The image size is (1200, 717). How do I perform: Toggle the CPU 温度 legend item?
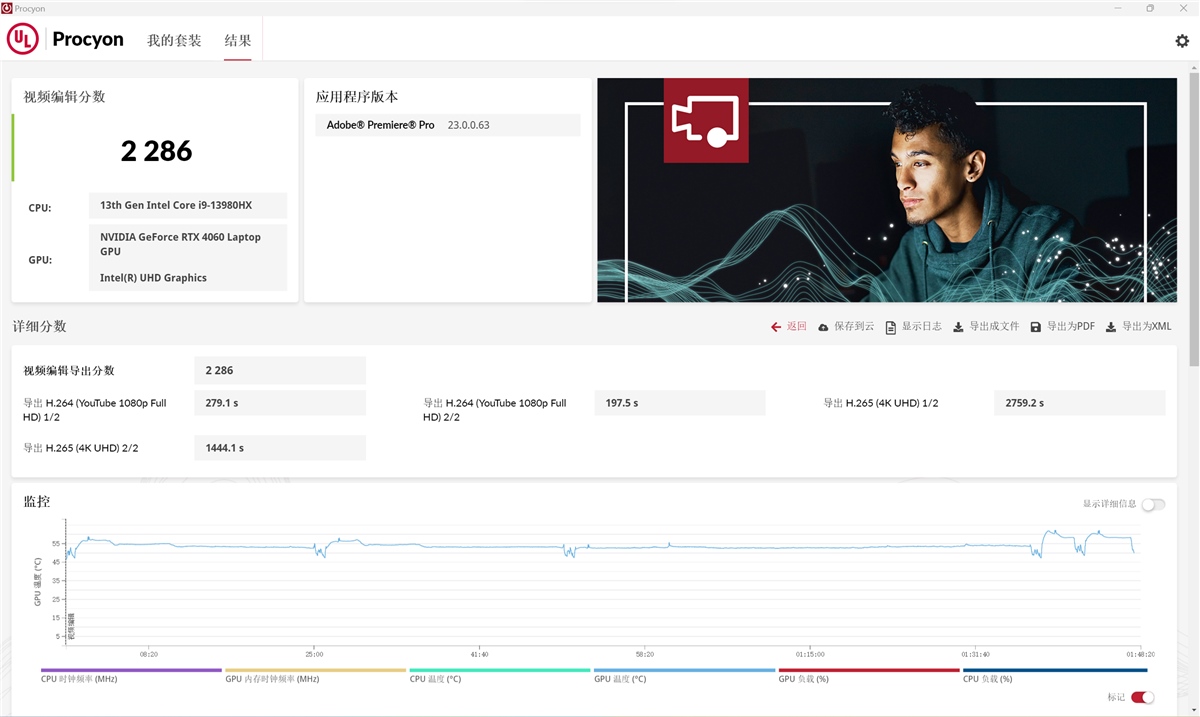(437, 678)
